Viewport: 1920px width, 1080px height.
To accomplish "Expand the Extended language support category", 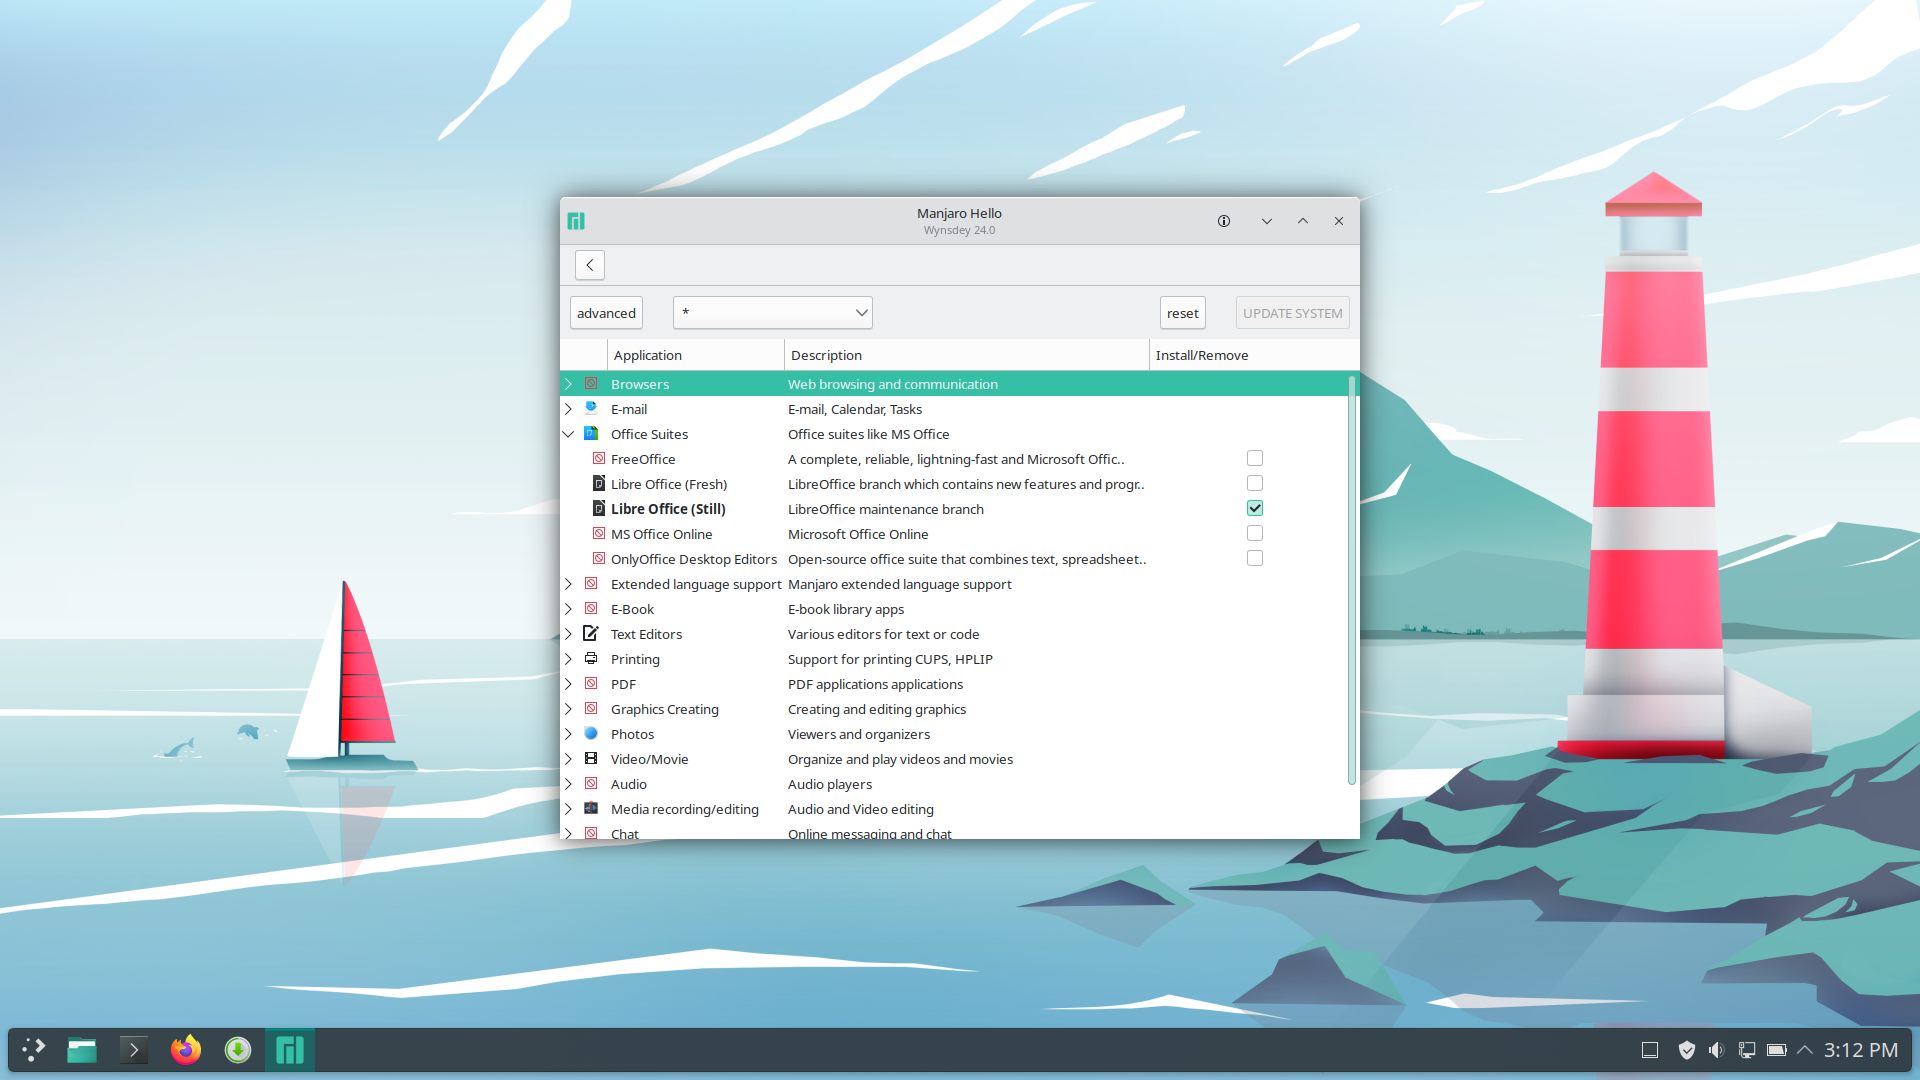I will tap(568, 584).
